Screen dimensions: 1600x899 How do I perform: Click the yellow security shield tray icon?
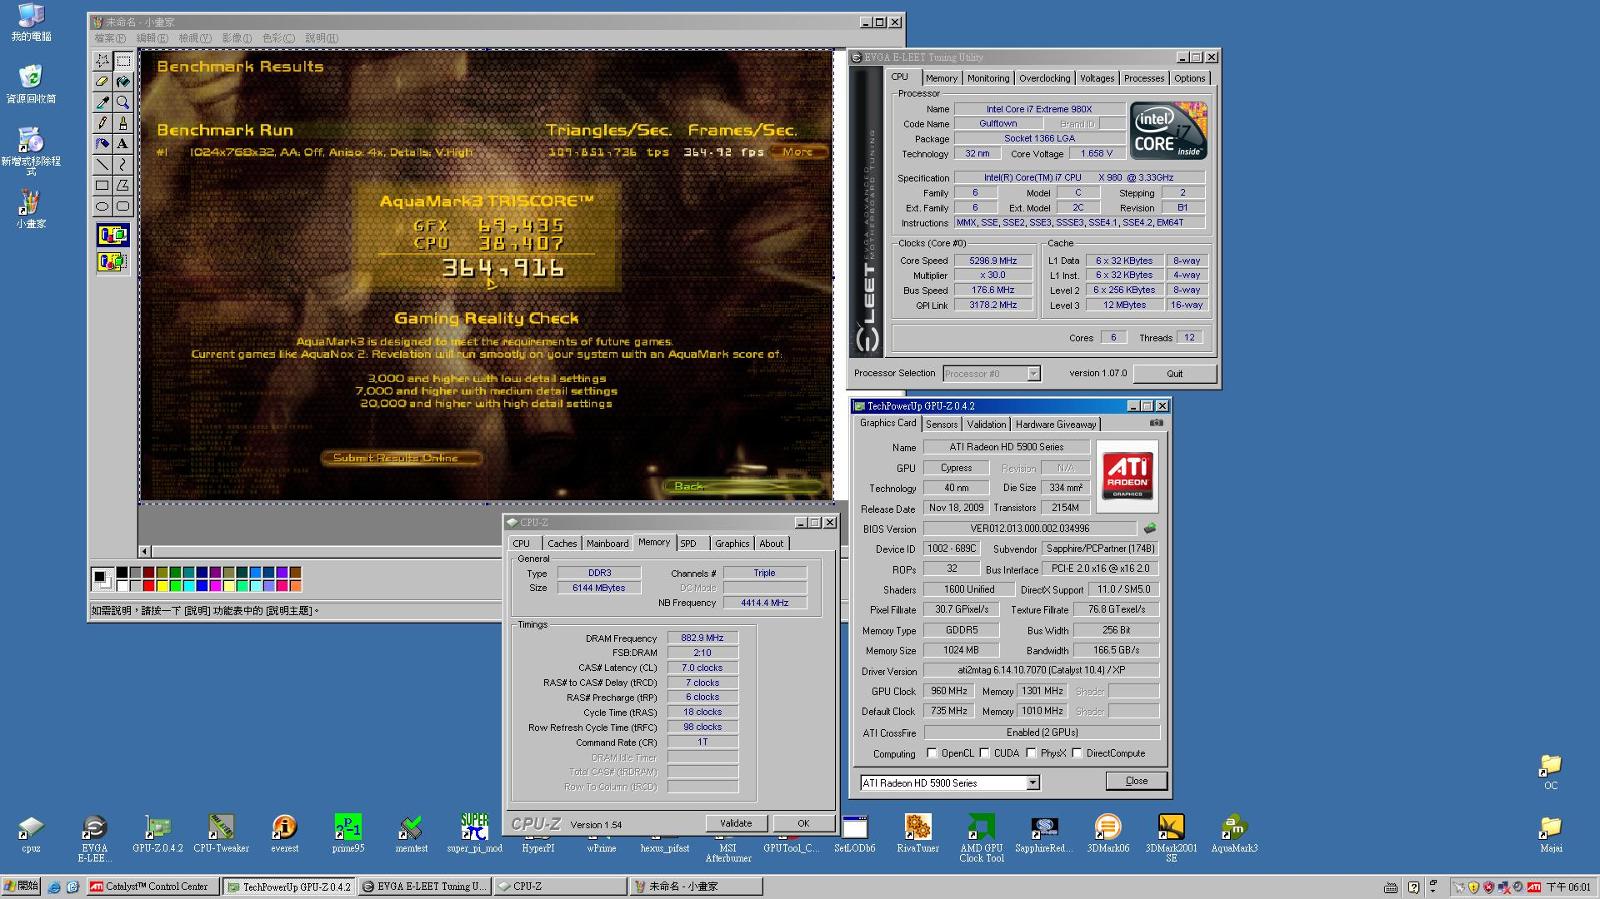coord(1473,887)
